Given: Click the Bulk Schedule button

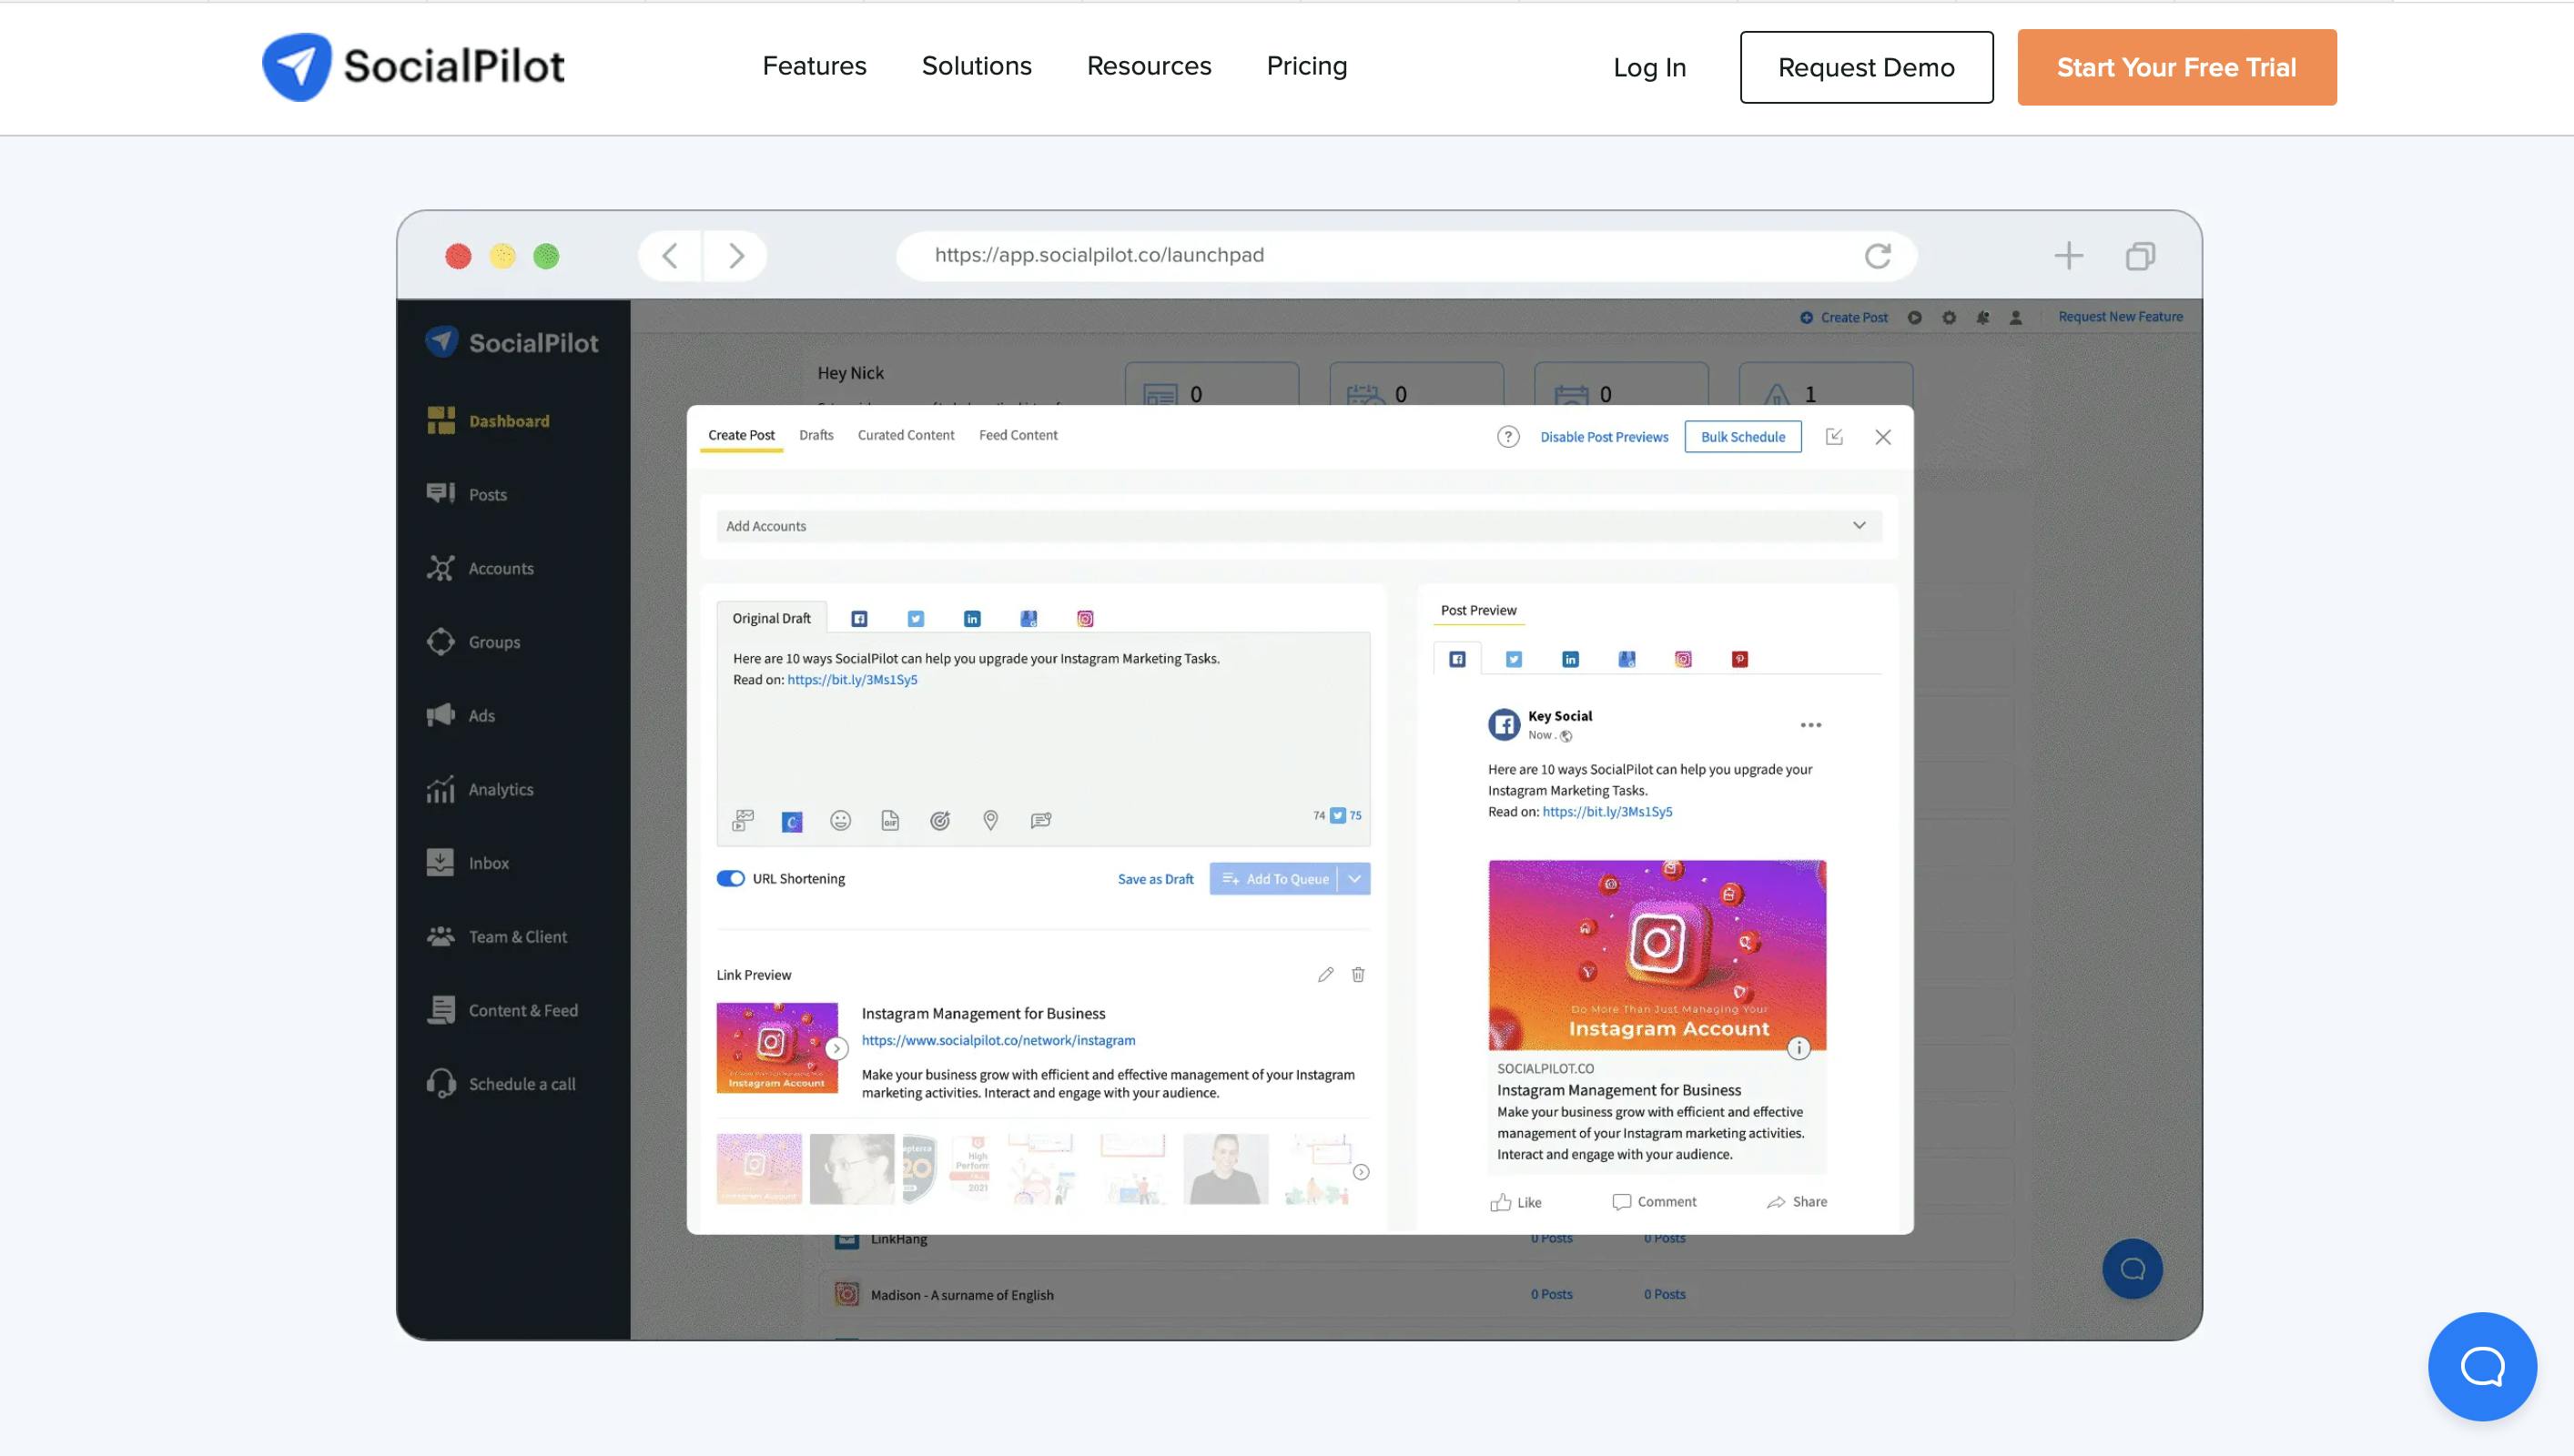Looking at the screenshot, I should click(1743, 437).
